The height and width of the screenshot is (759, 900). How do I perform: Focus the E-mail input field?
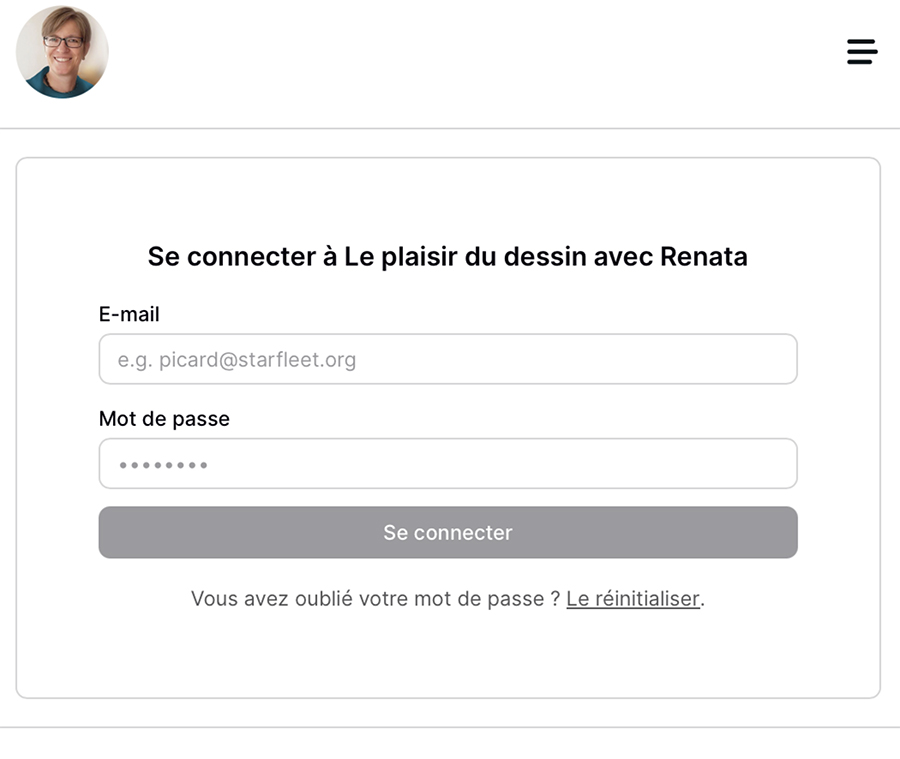tap(447, 359)
